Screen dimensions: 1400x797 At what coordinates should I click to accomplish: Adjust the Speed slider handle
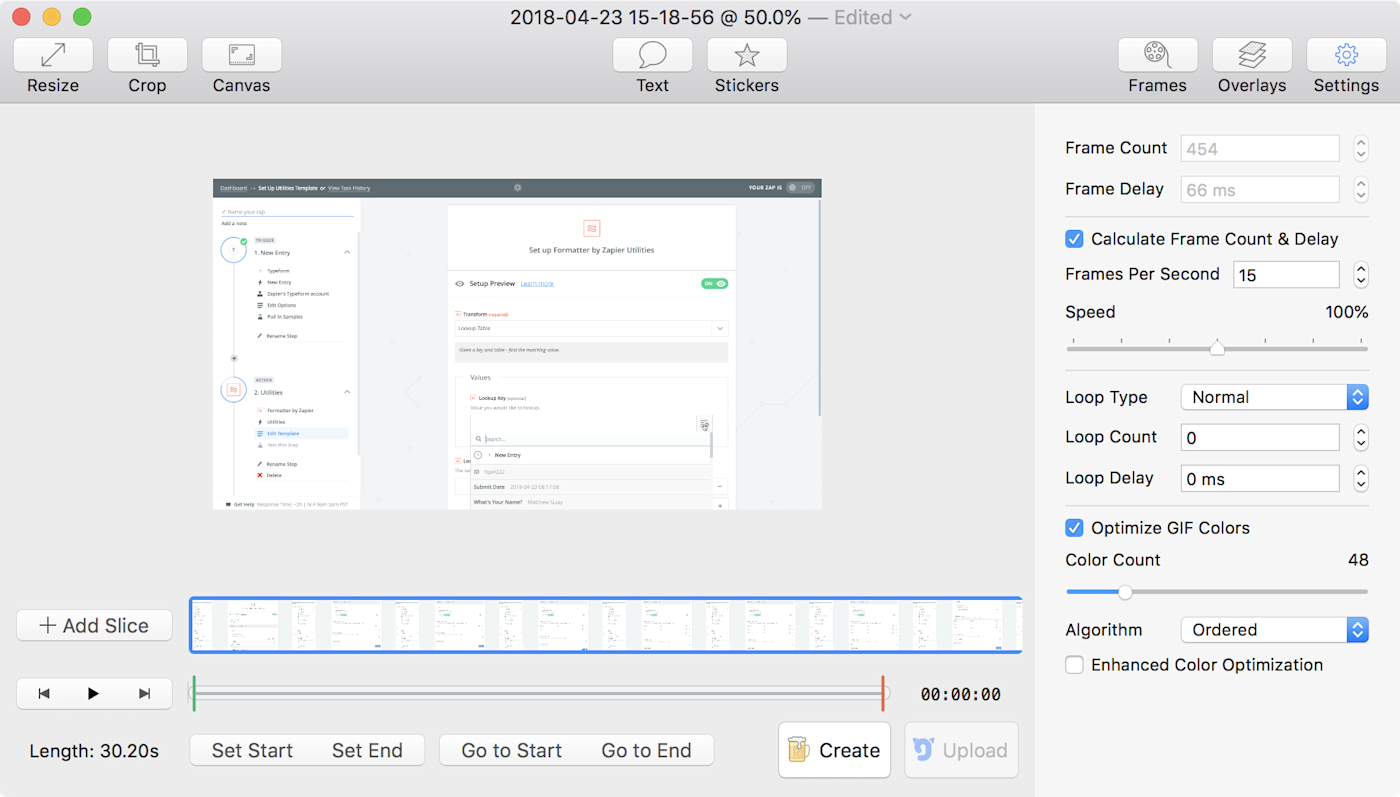[1217, 347]
